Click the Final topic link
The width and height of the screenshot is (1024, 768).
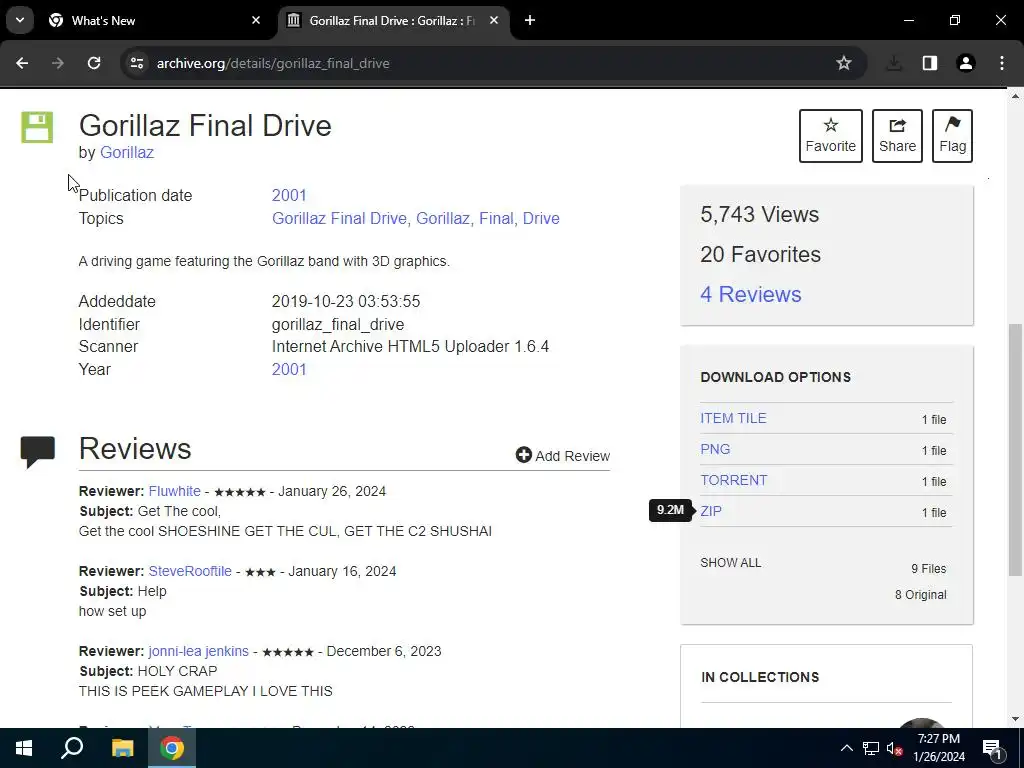496,218
